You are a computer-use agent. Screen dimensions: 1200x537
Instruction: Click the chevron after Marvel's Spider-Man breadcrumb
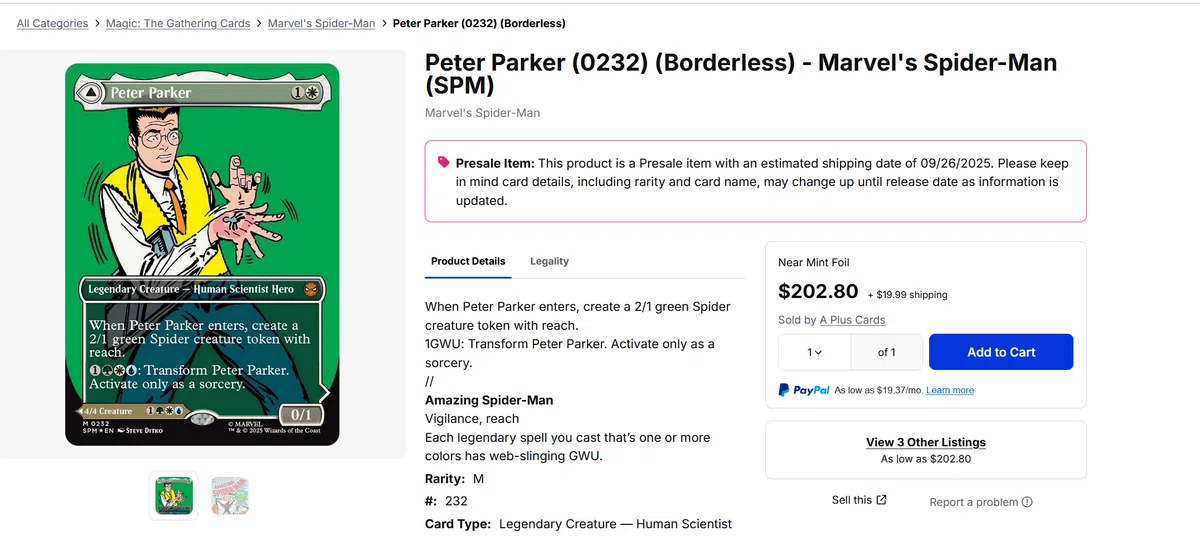[x=384, y=23]
